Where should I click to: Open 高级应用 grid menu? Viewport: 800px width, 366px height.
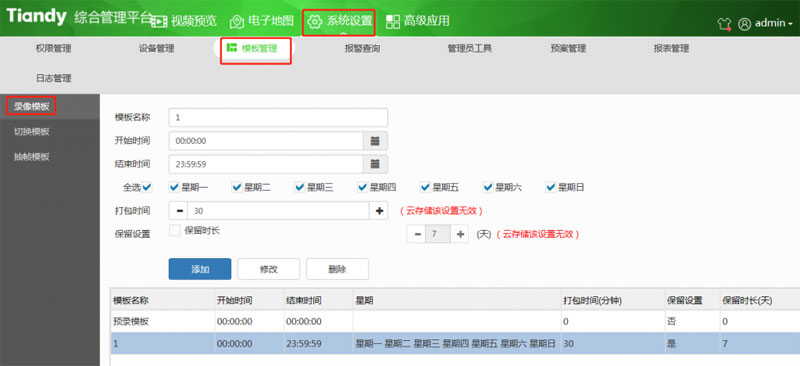418,21
